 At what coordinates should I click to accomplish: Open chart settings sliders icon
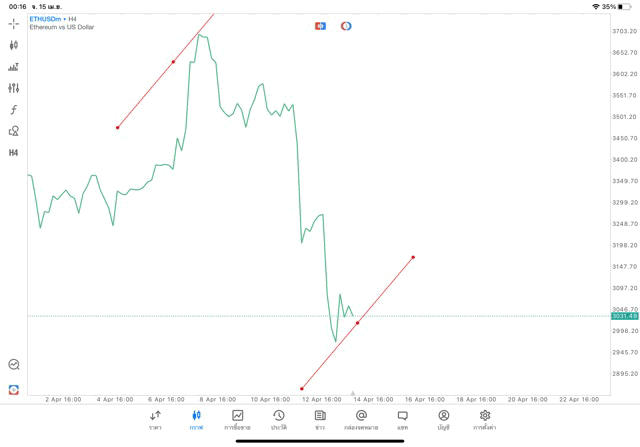tap(14, 88)
